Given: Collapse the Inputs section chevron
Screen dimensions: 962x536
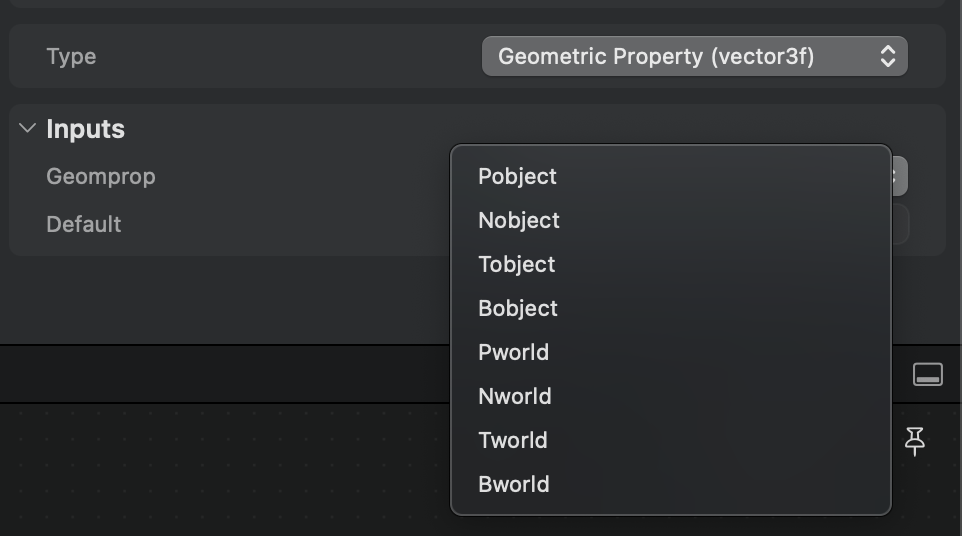Looking at the screenshot, I should 27,128.
